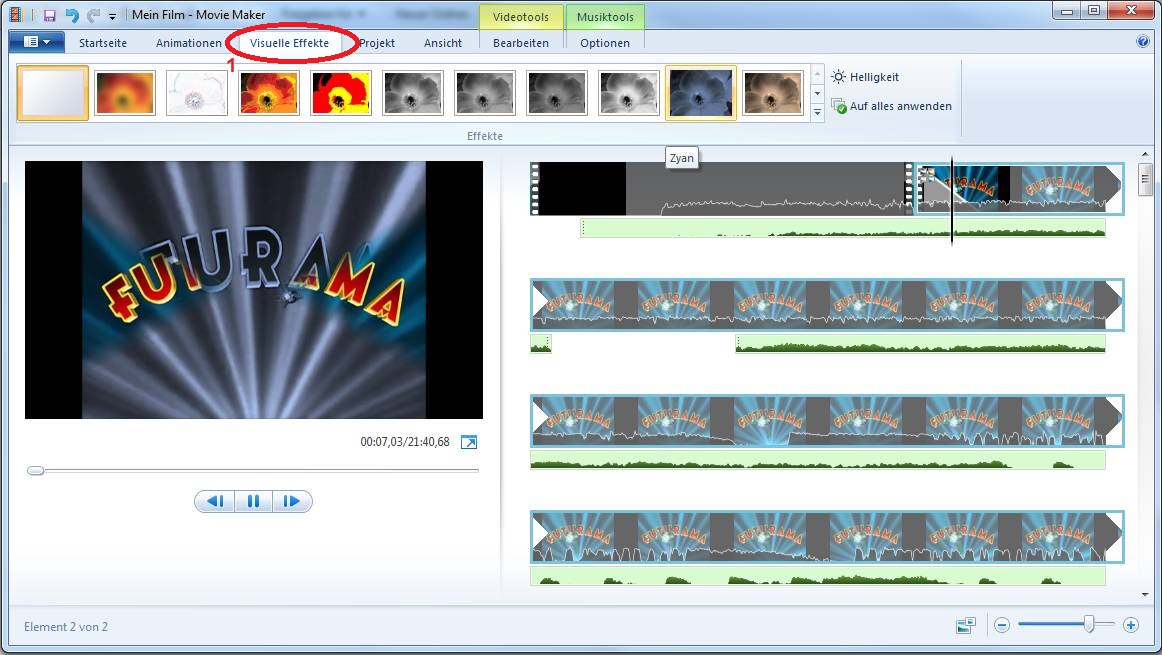Select the Sepia effect thumbnail
Screen dimensions: 1162x655
click(773, 93)
